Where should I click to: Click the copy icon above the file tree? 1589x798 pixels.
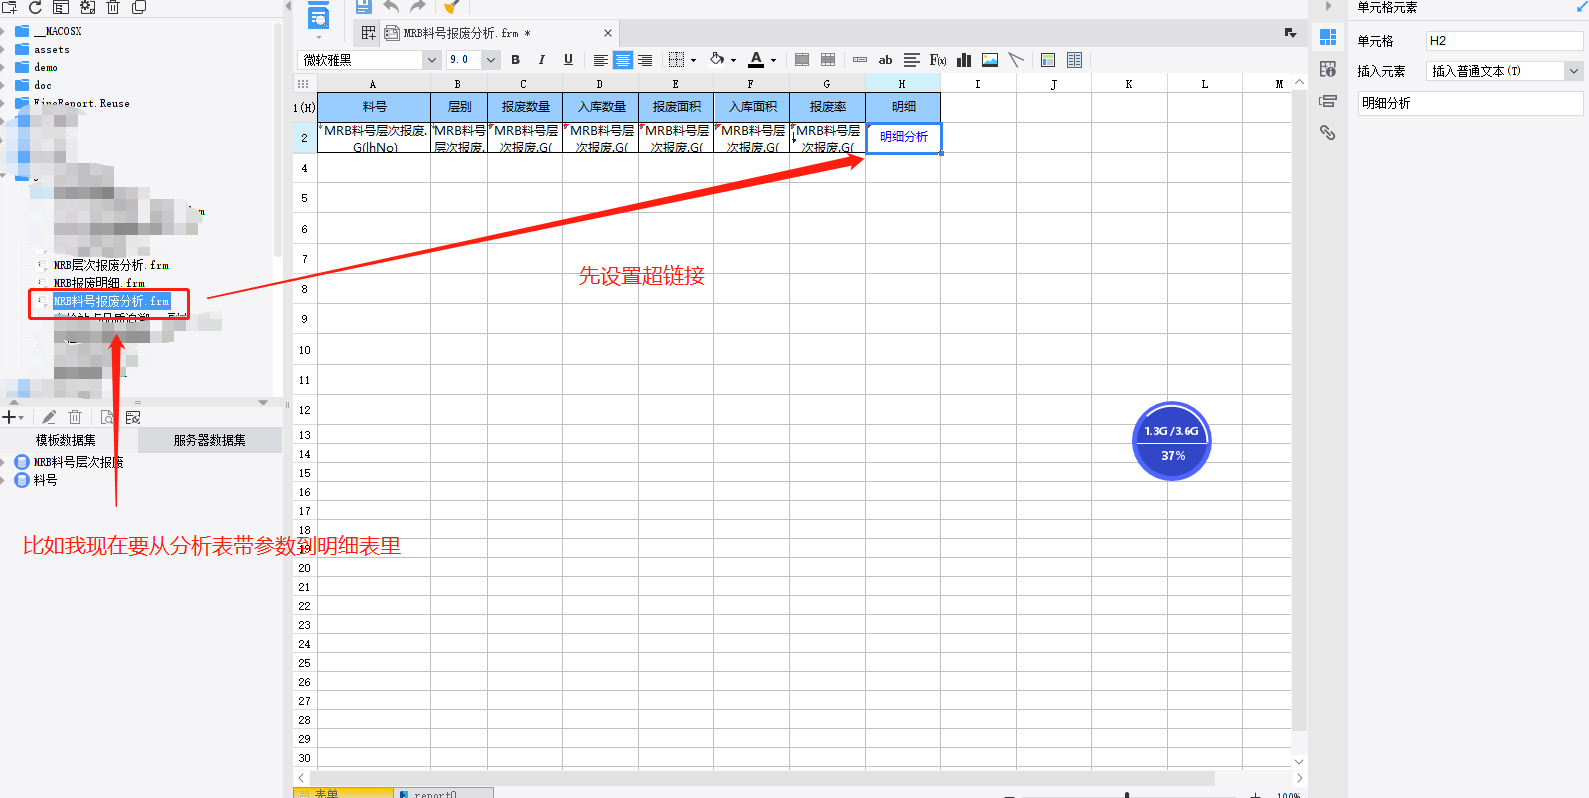pos(139,7)
